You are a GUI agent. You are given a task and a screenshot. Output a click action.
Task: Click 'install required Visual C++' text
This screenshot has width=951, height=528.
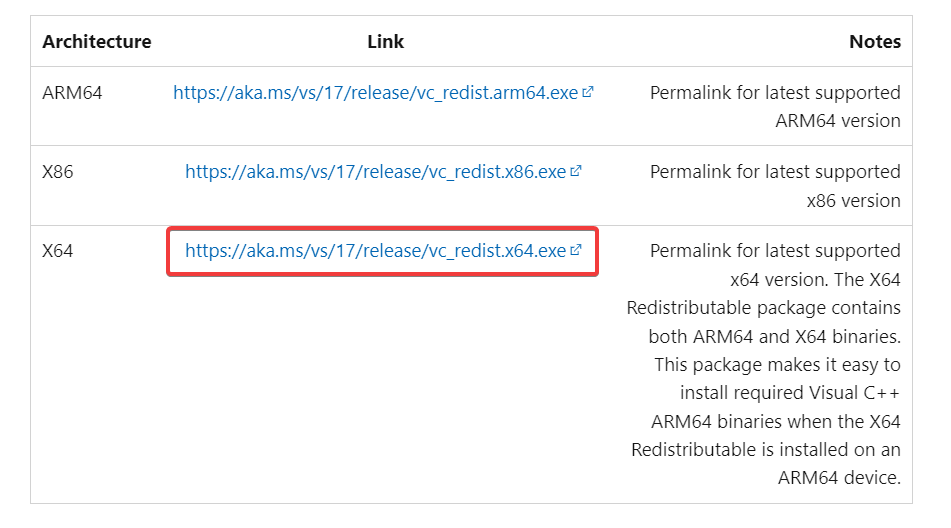click(x=790, y=393)
